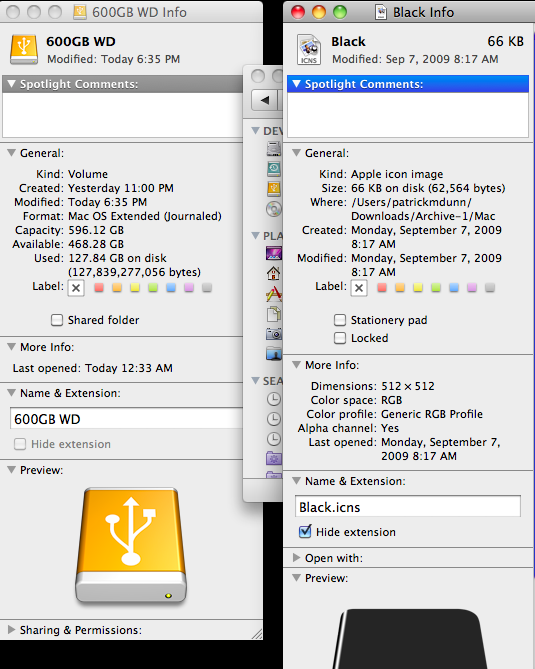Viewport: 535px width, 669px height.
Task: Apply orange label in Black Info
Action: (x=400, y=288)
